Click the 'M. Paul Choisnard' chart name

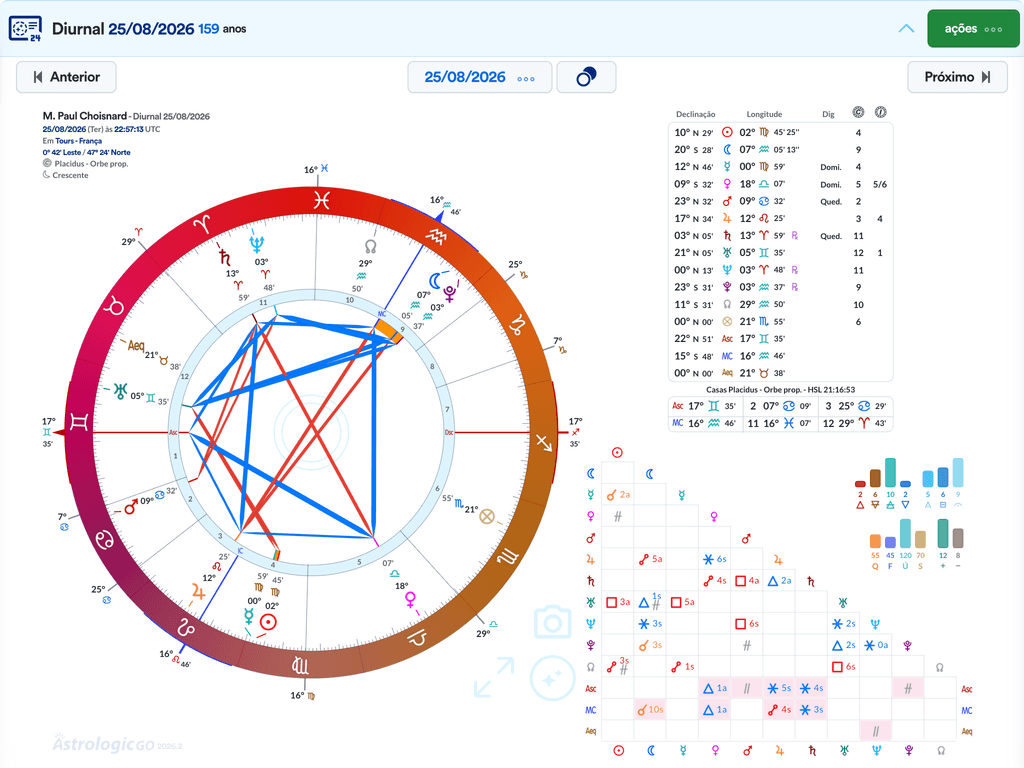click(84, 116)
